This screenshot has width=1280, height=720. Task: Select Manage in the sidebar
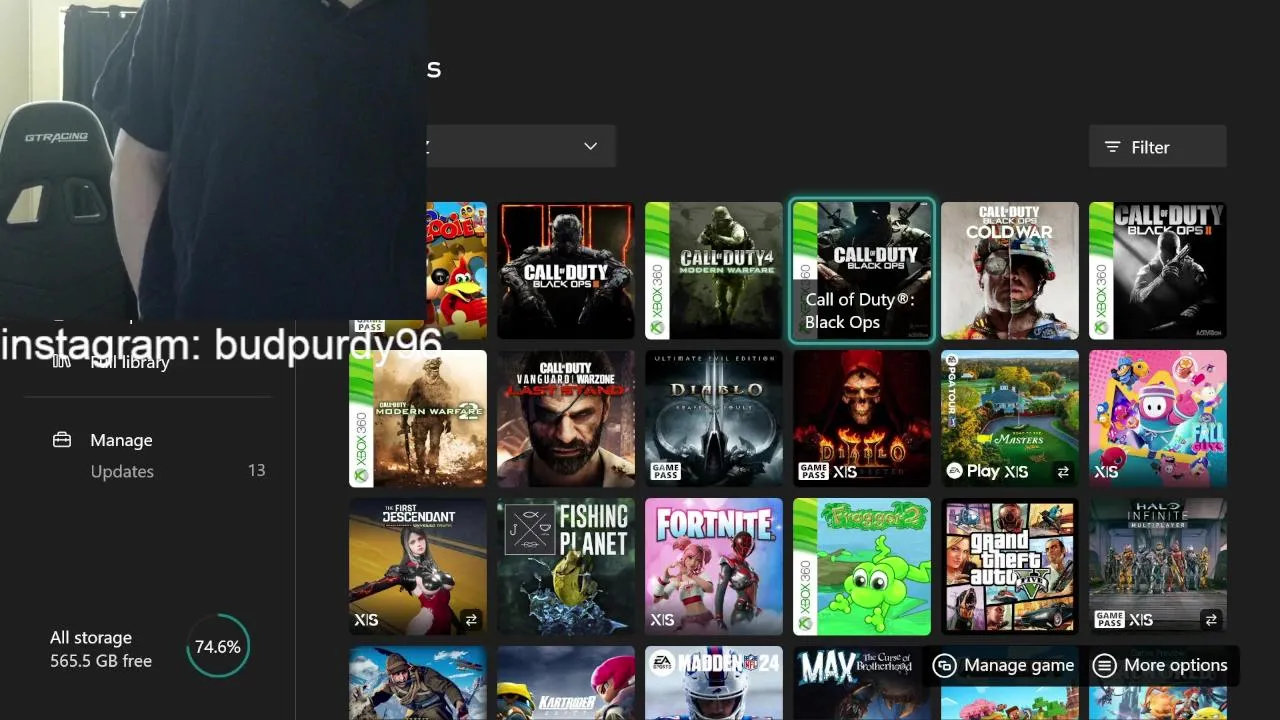121,440
